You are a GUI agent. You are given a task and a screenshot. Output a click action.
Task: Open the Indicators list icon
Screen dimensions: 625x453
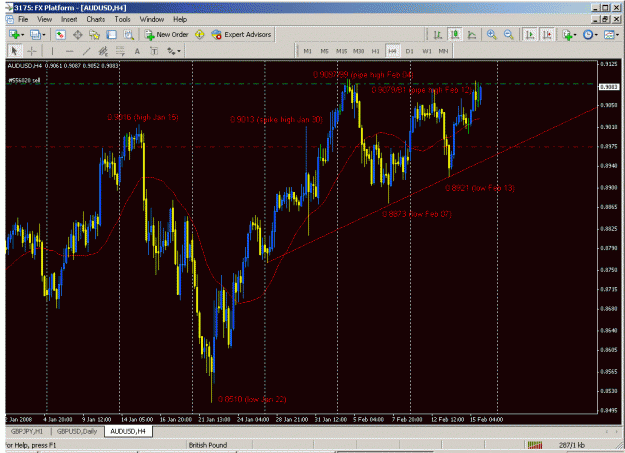[567, 35]
